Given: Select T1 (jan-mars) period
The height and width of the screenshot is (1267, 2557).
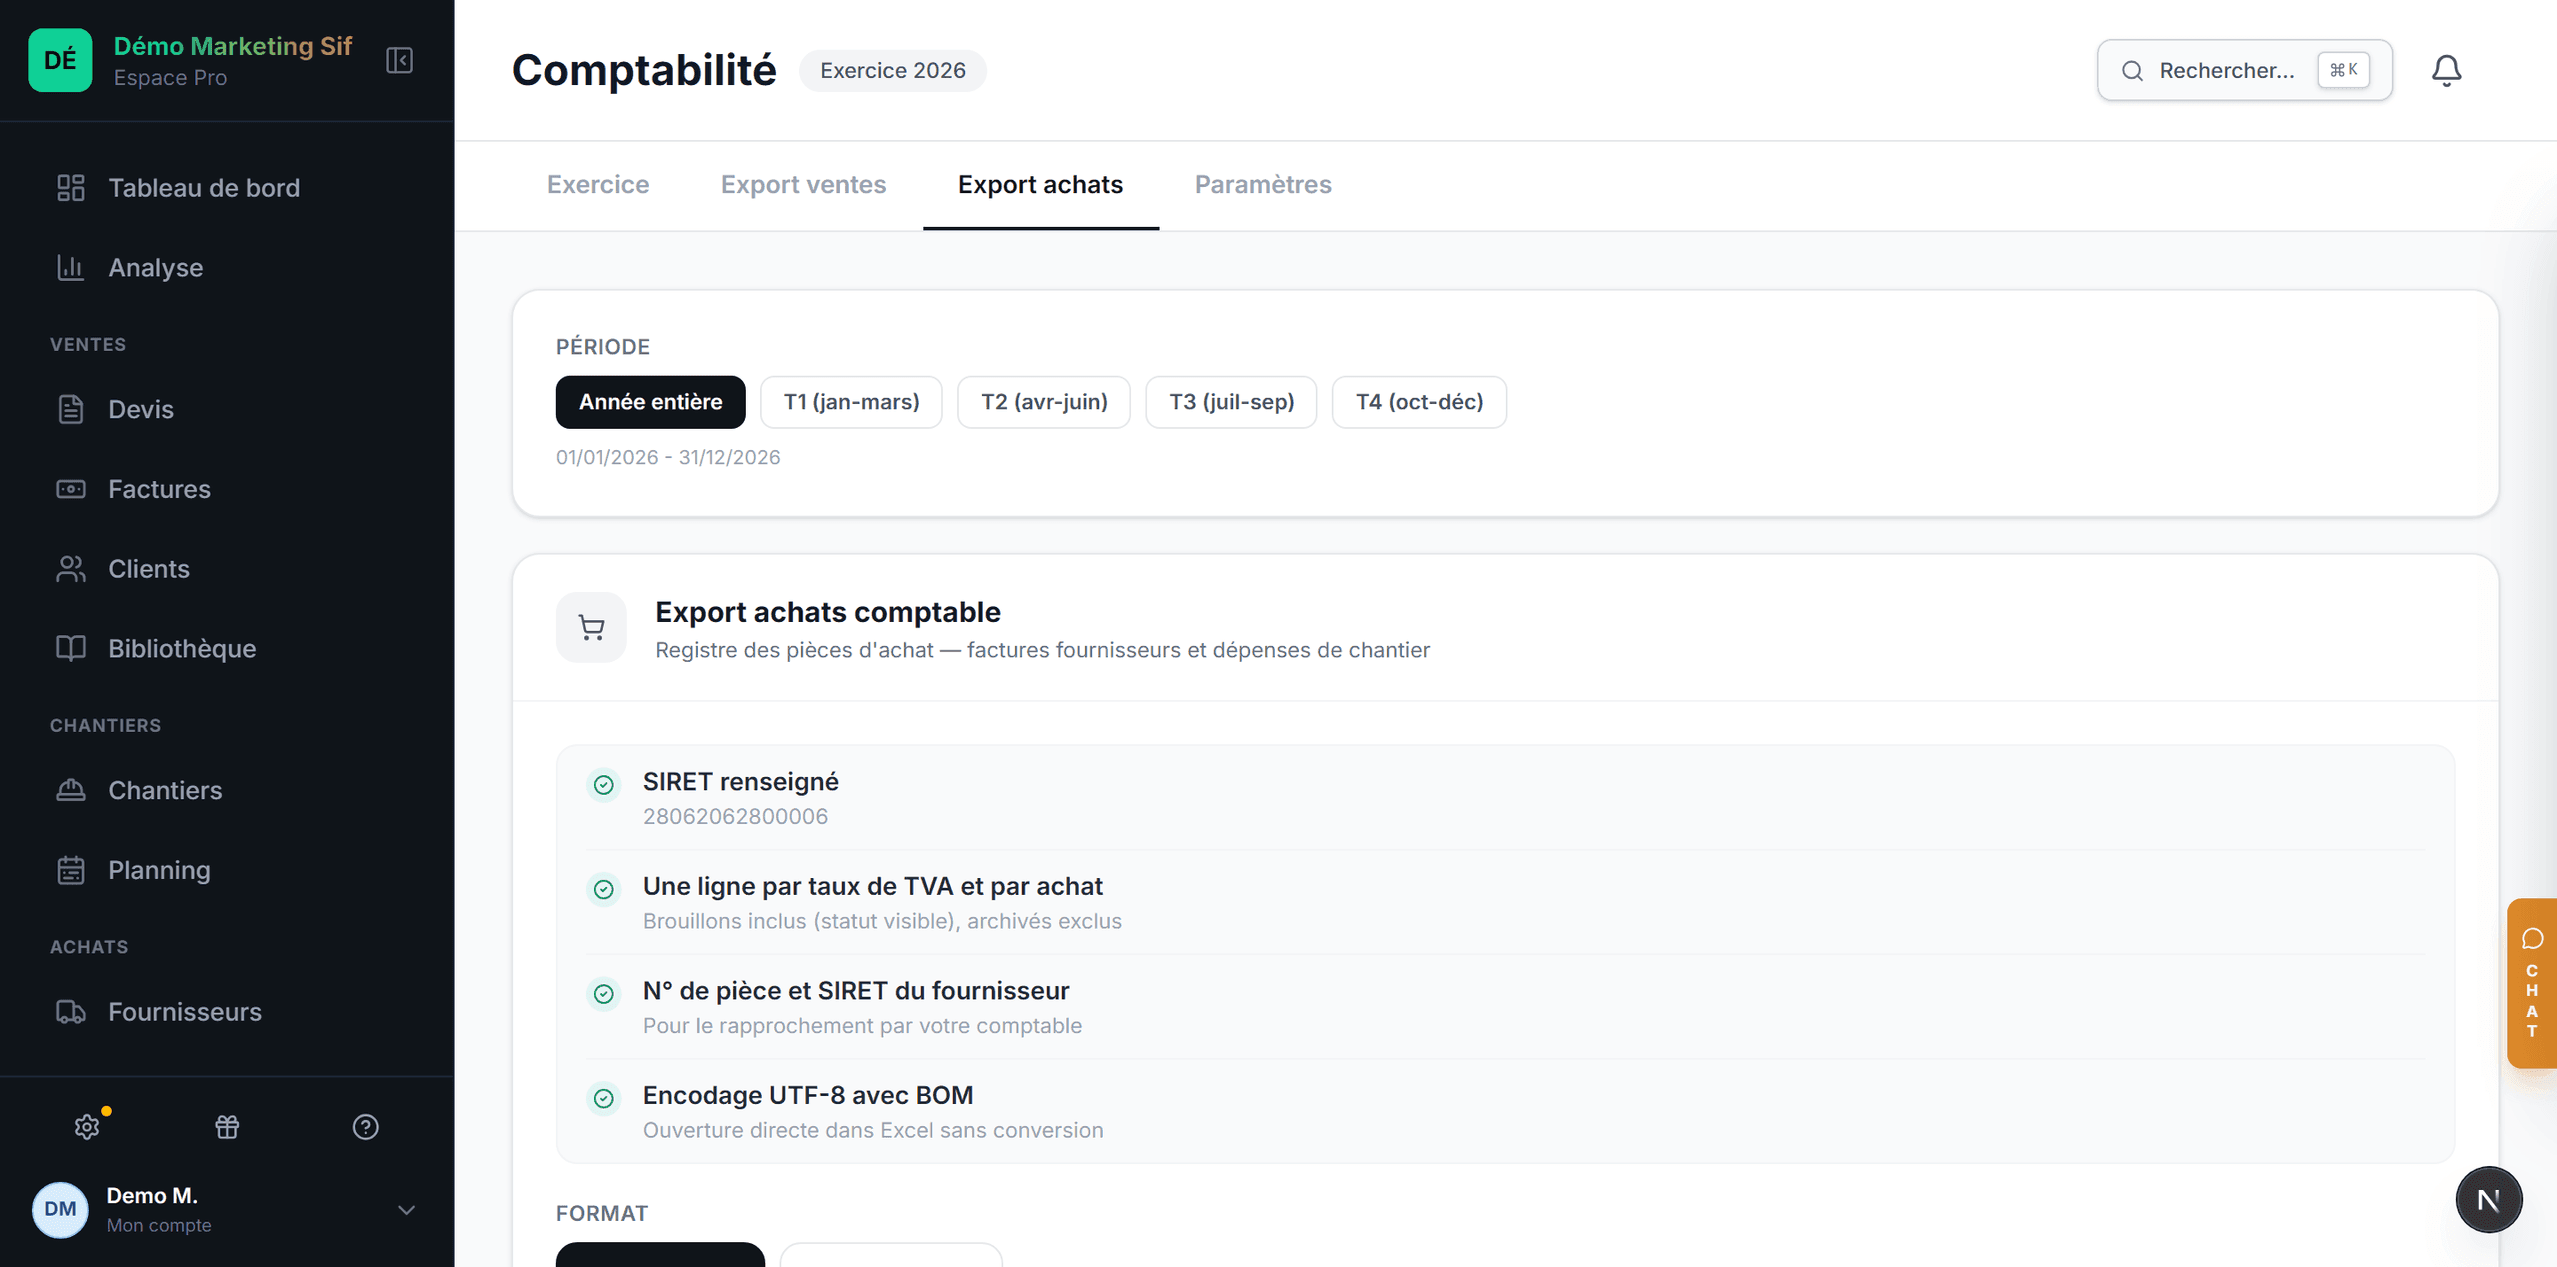Looking at the screenshot, I should pyautogui.click(x=851, y=402).
